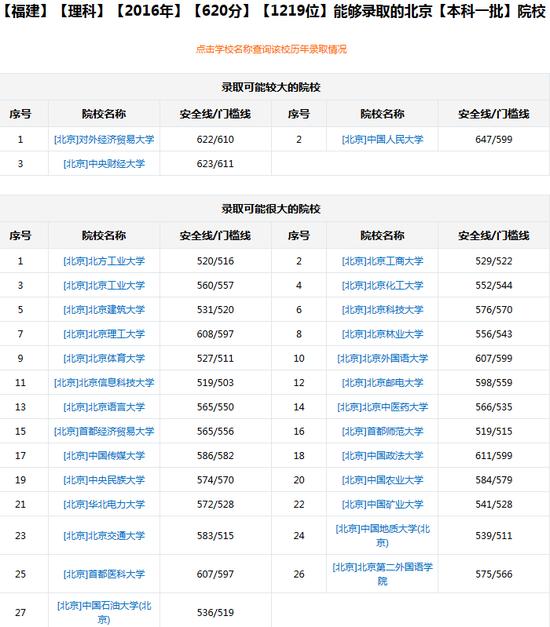Image resolution: width=550 pixels, height=627 pixels.
Task: Select the score value 541/528
Action: [x=494, y=504]
